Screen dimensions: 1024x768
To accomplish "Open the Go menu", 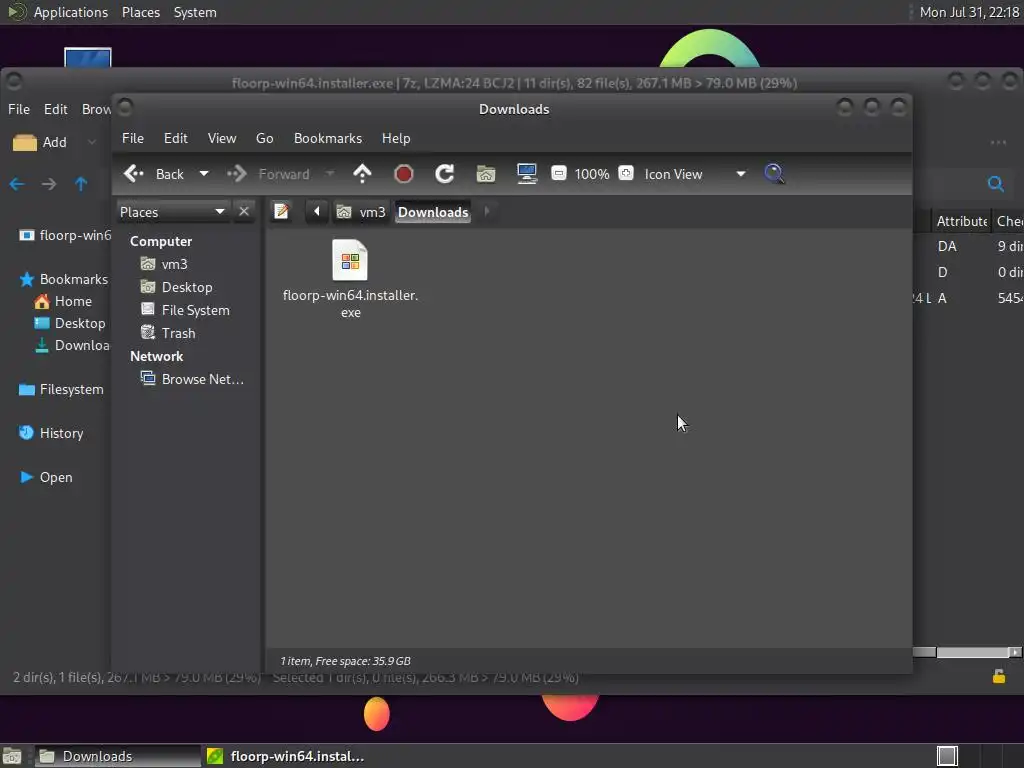I will coord(264,138).
